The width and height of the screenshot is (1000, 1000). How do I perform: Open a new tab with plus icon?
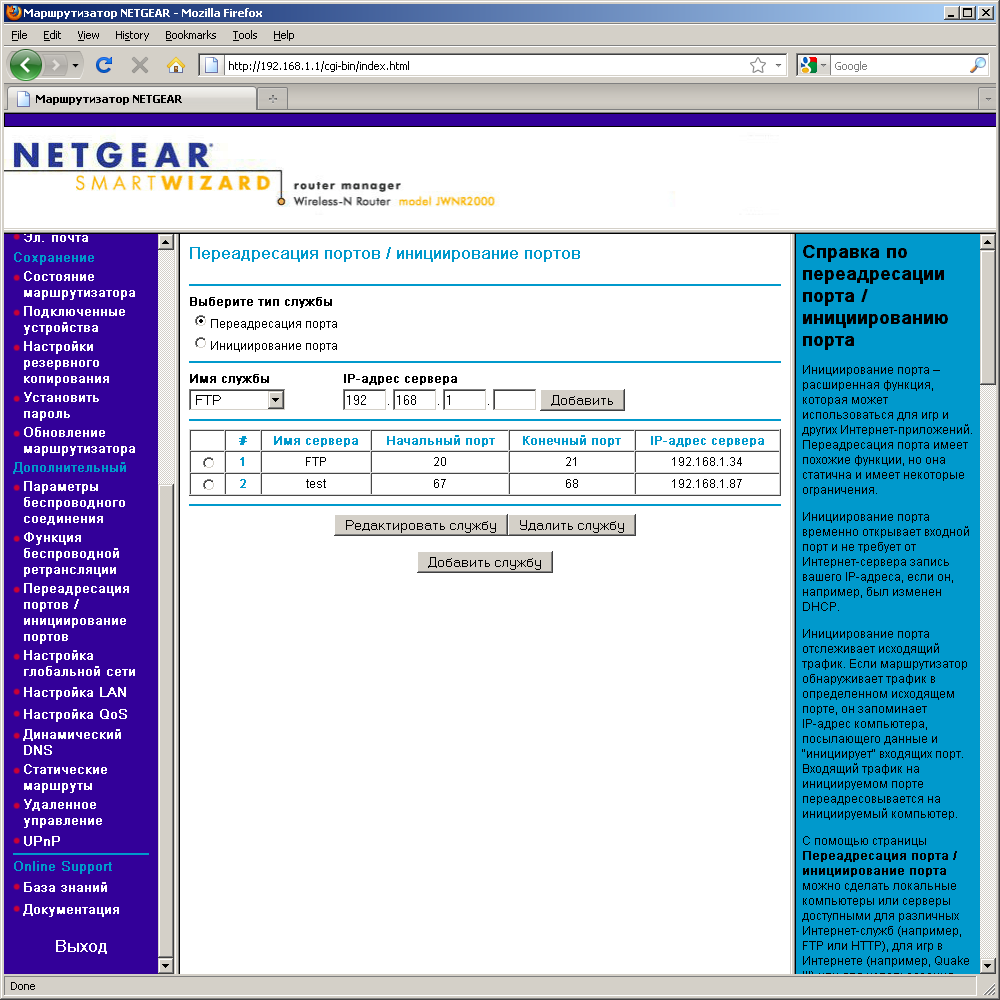point(273,99)
